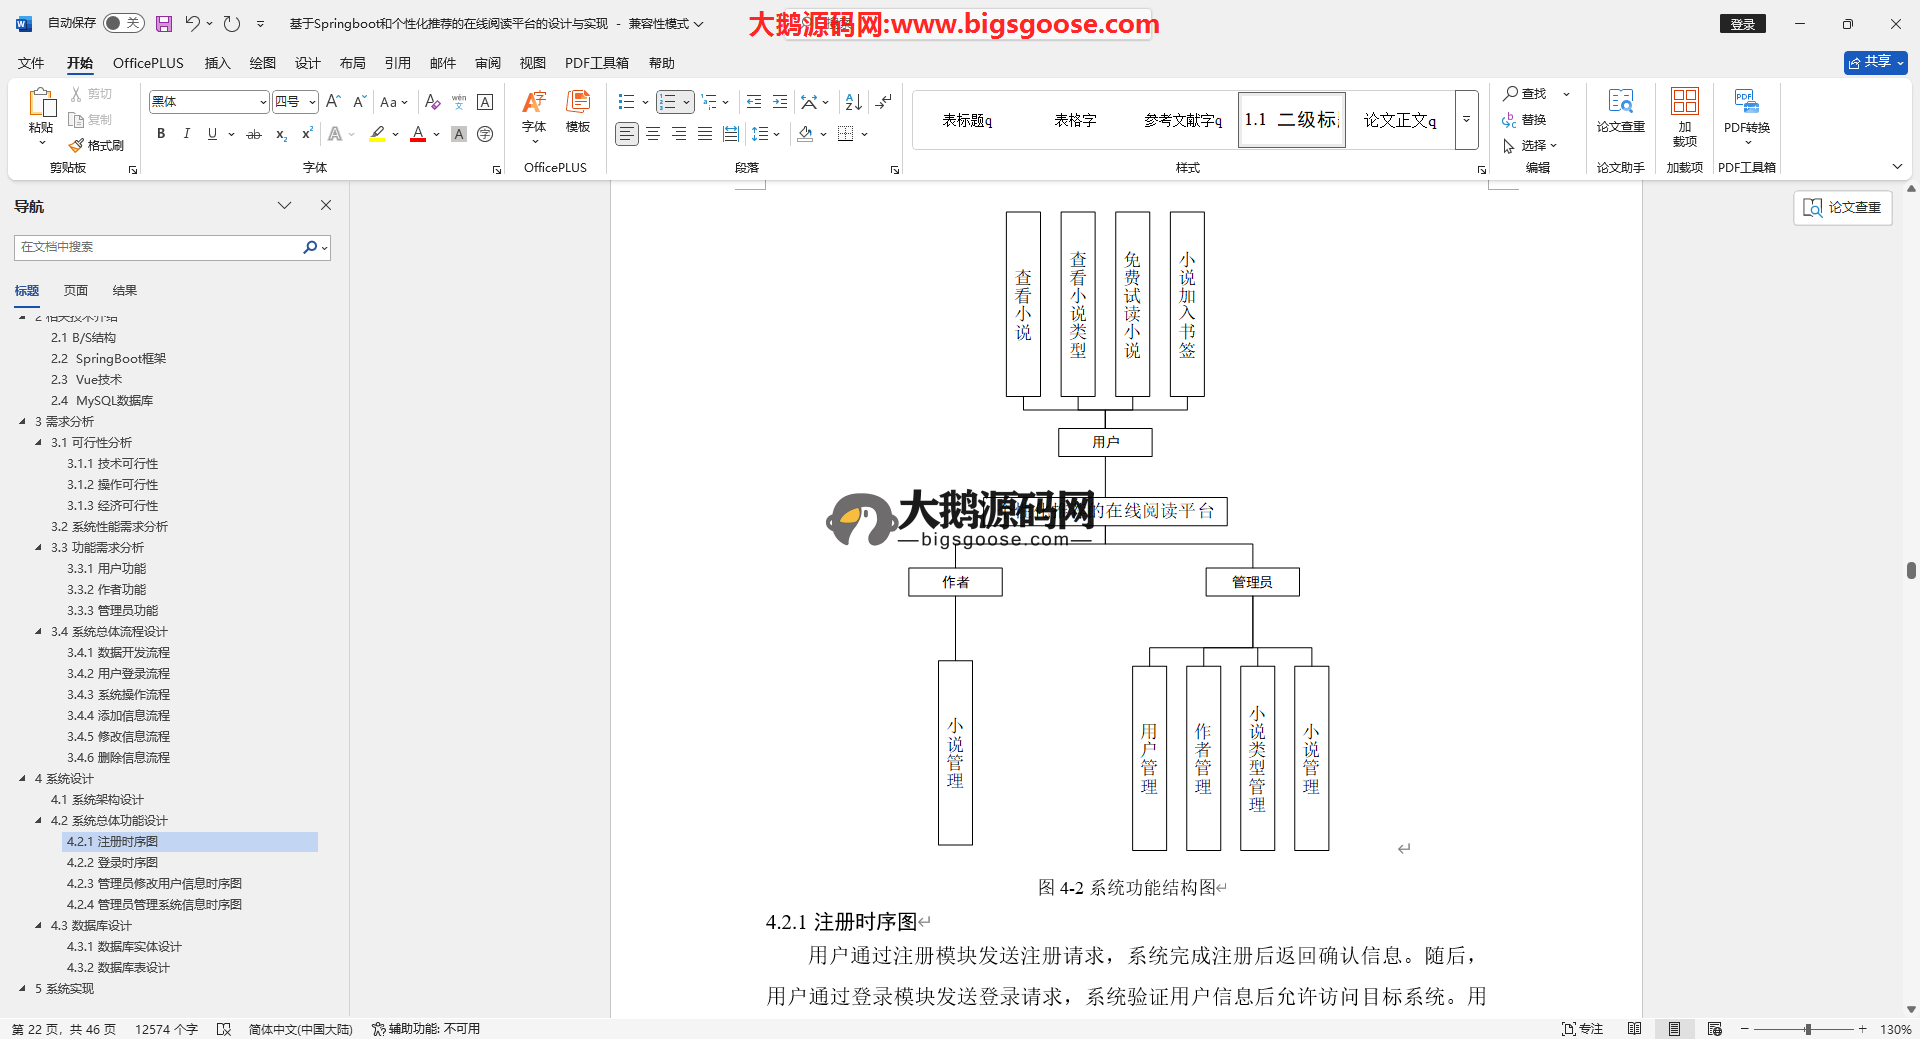
Task: Click the PDF转换 icon in ribbon
Action: pyautogui.click(x=1746, y=110)
